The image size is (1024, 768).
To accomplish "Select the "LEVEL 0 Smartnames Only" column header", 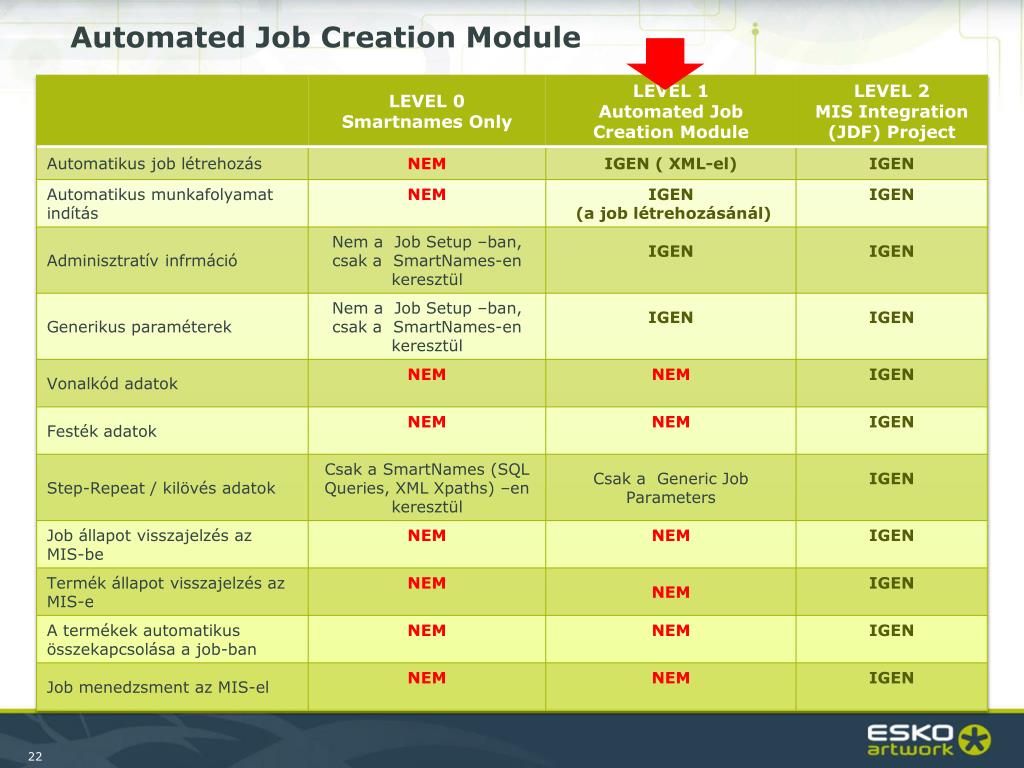I will 426,112.
